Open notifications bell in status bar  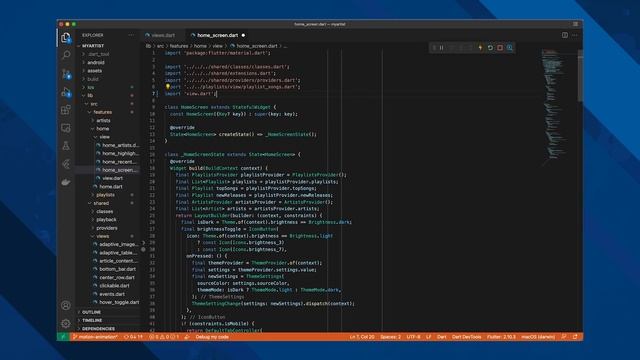pos(575,337)
